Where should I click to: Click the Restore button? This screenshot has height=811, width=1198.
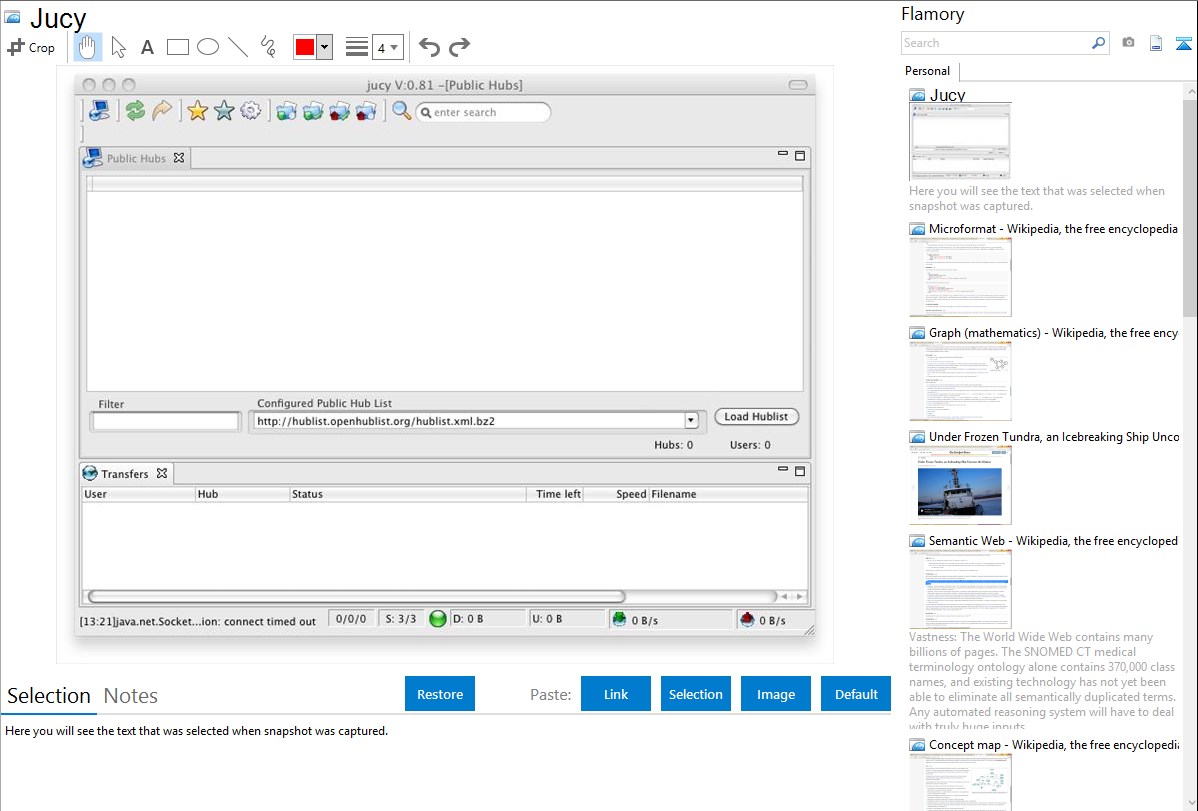click(x=440, y=694)
